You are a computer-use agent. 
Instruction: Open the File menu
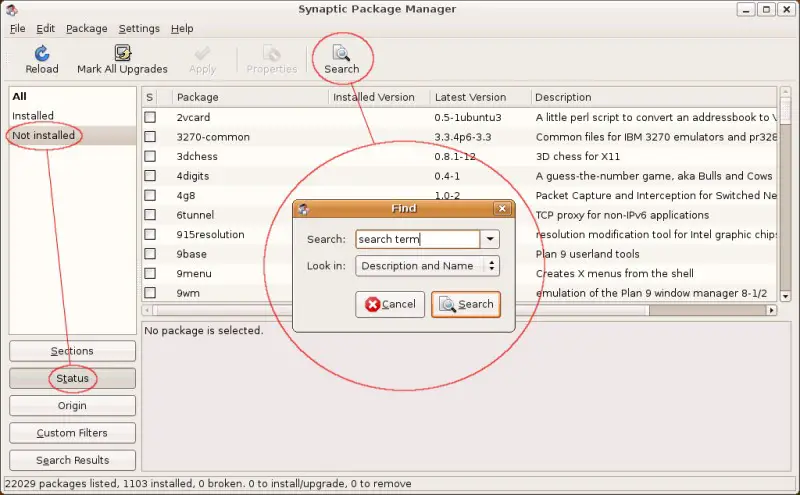(x=17, y=29)
